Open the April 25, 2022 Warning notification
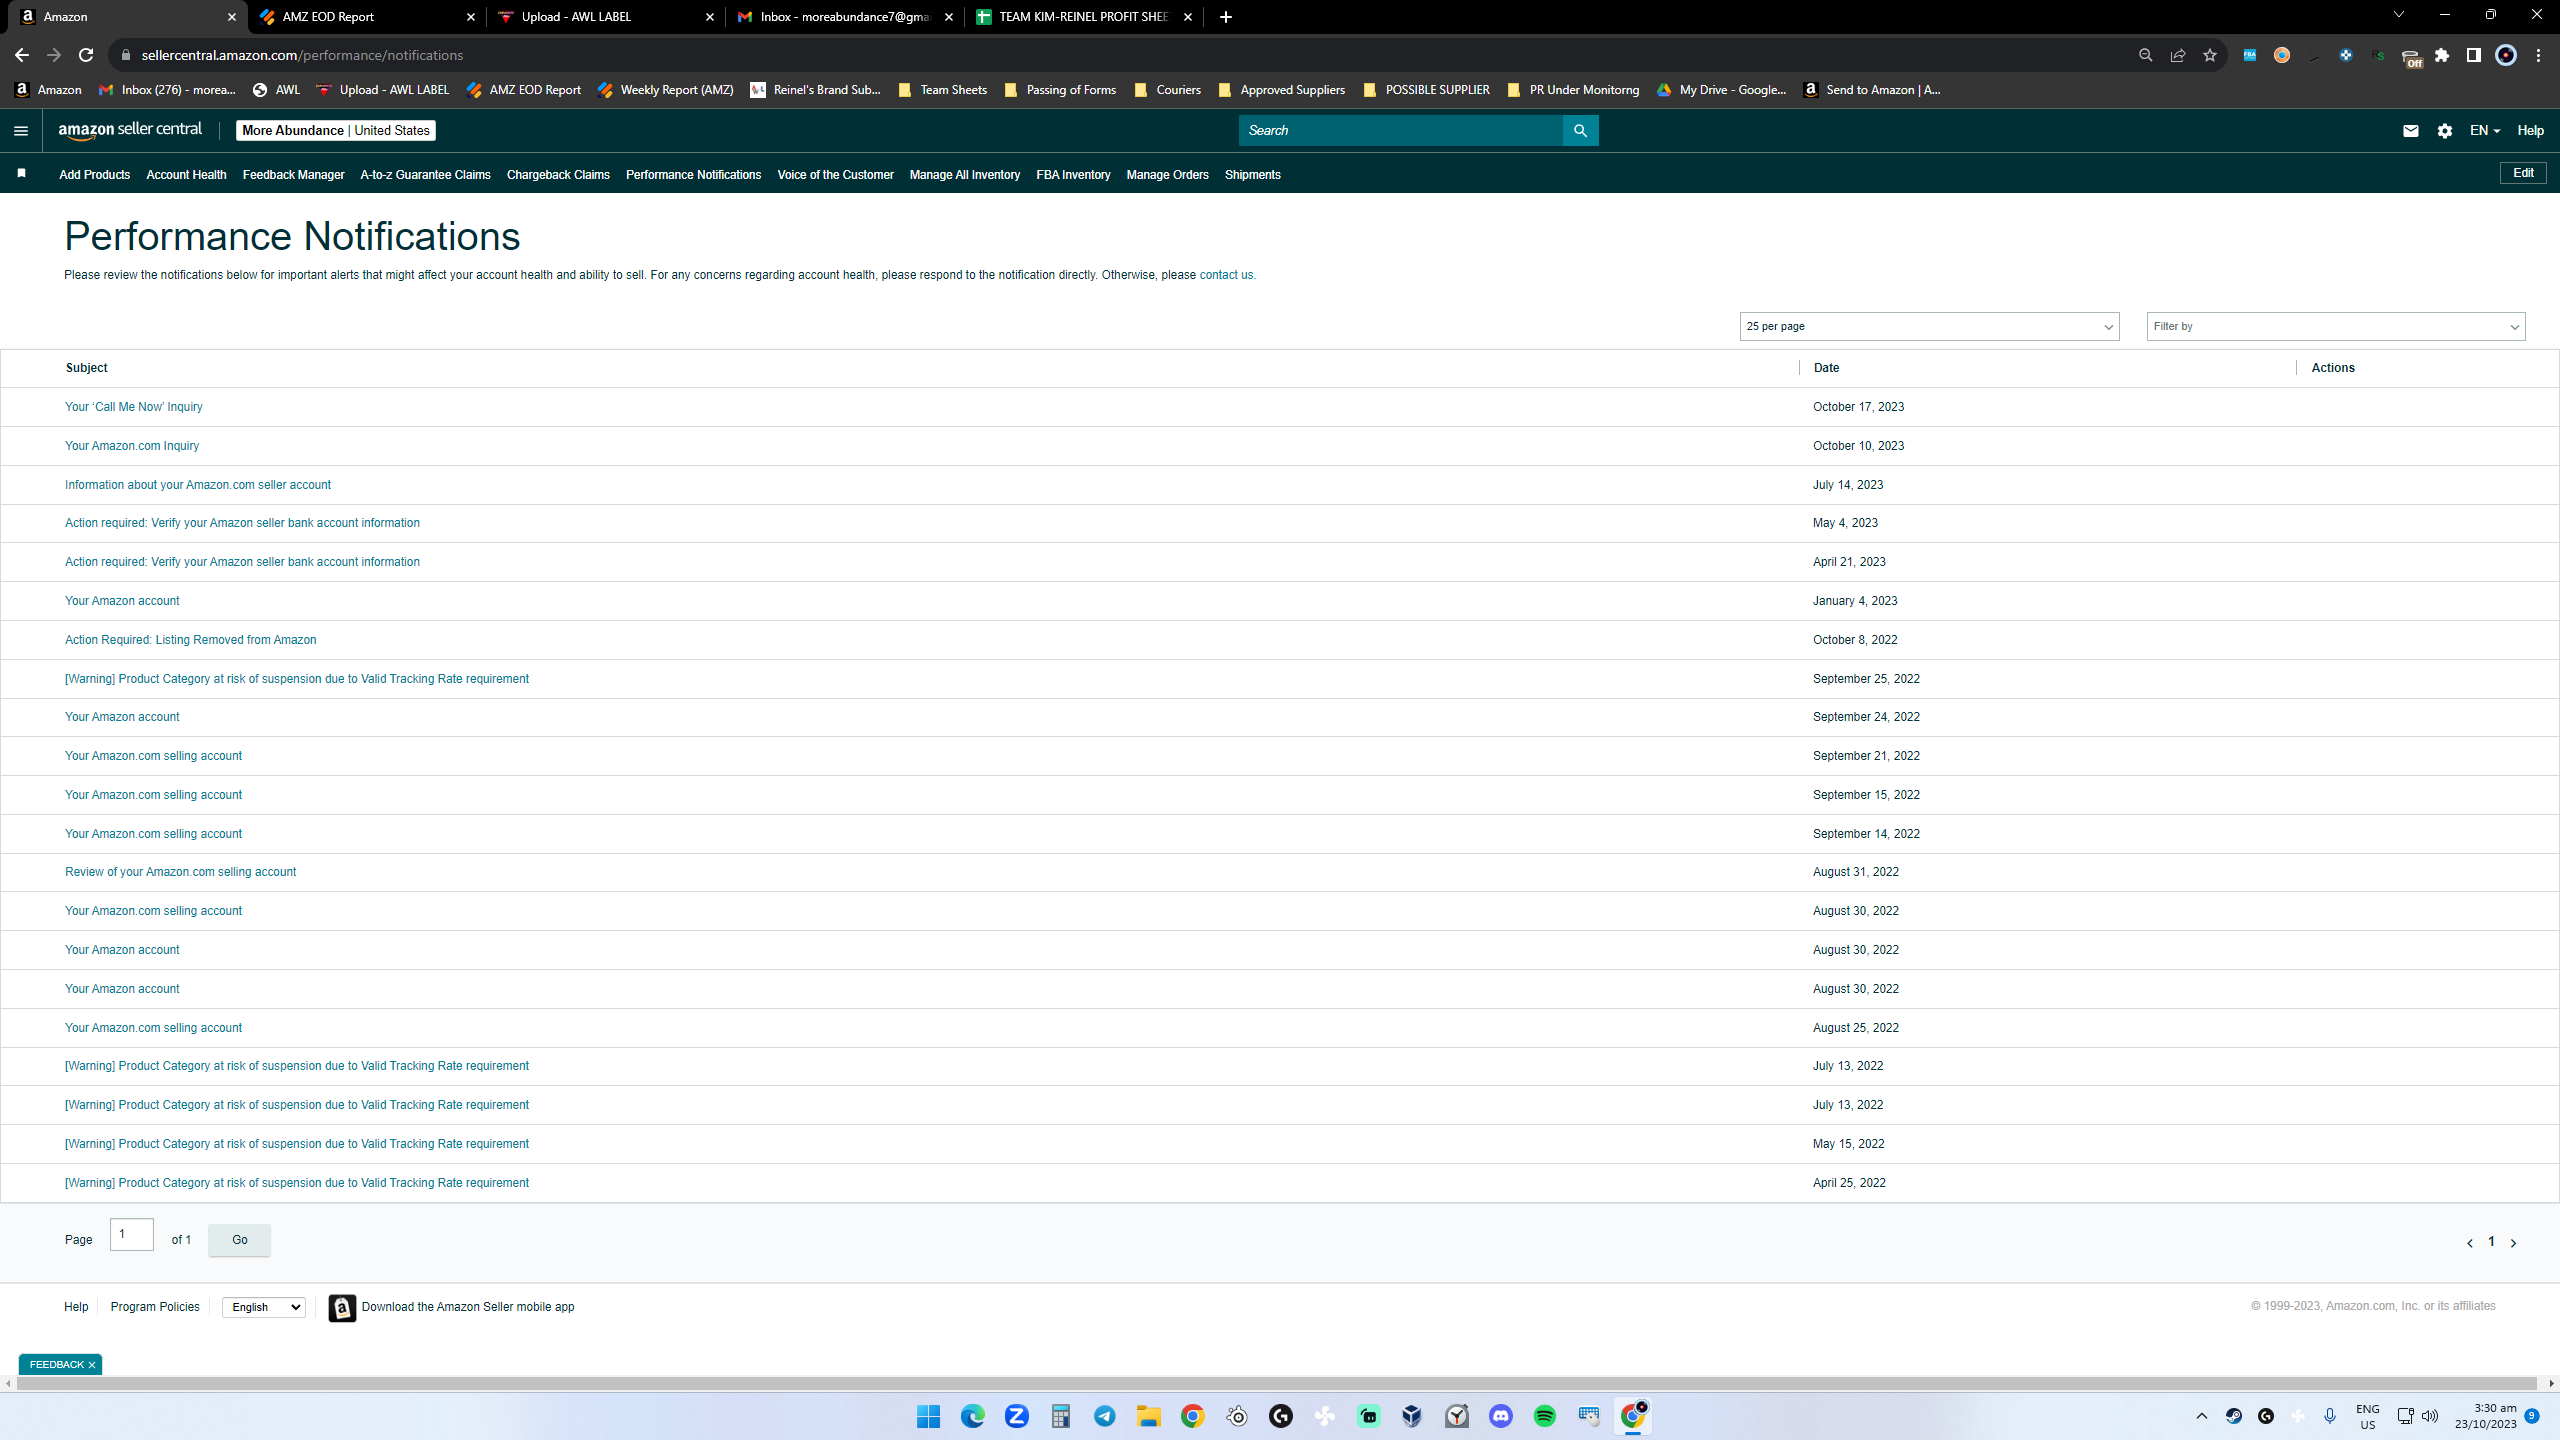This screenshot has height=1440, width=2560. (297, 1183)
